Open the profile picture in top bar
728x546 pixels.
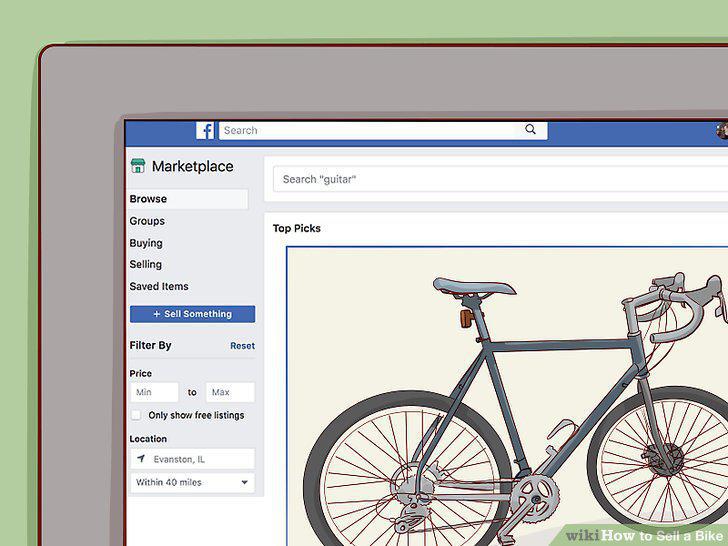pos(722,131)
